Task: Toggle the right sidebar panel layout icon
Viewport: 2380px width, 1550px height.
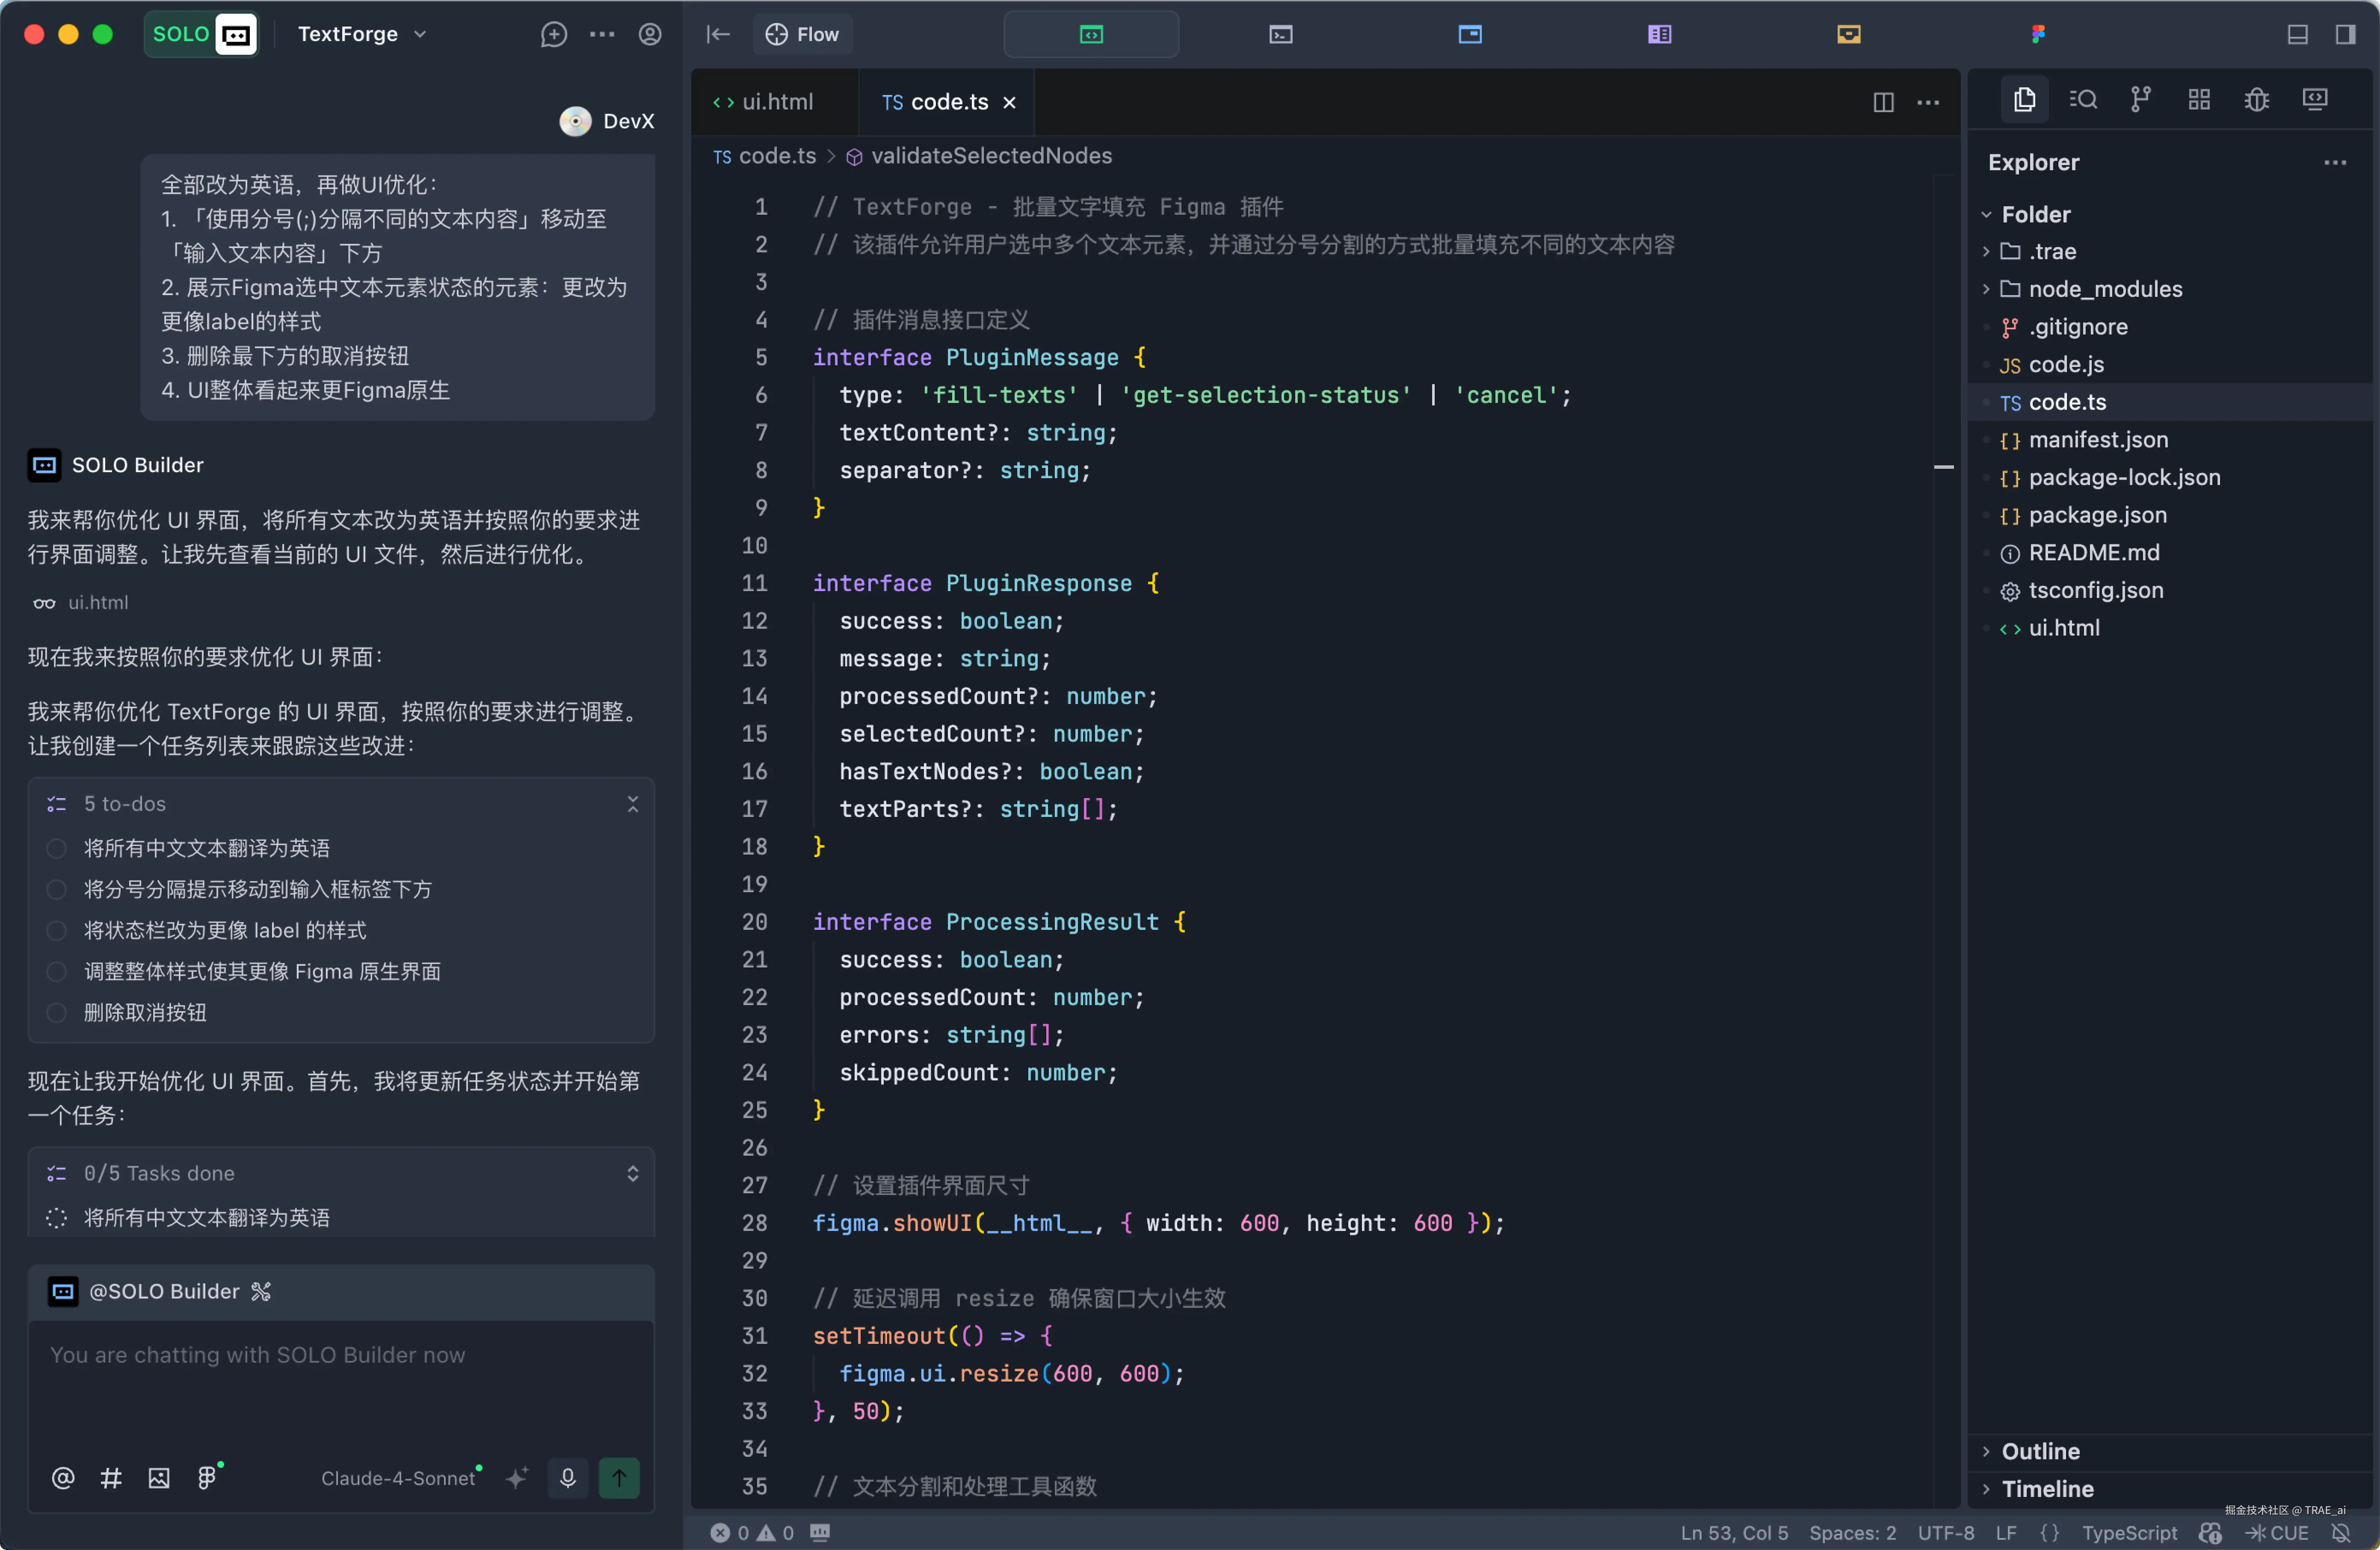Action: [2345, 34]
